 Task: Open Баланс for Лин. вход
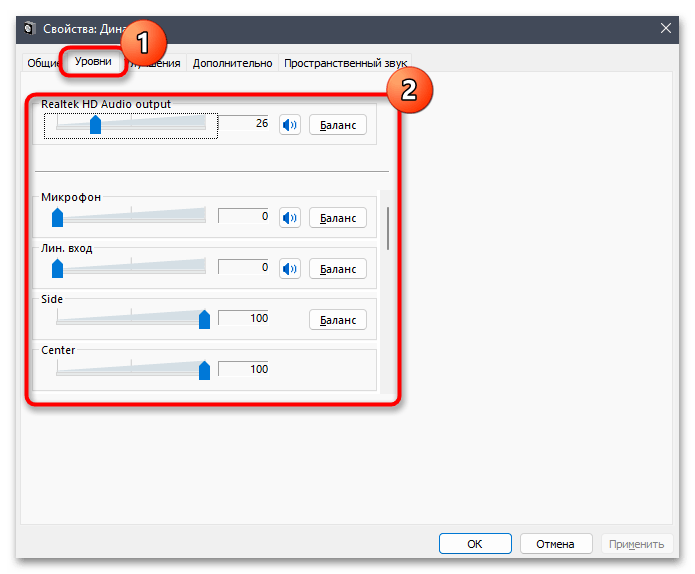338,269
